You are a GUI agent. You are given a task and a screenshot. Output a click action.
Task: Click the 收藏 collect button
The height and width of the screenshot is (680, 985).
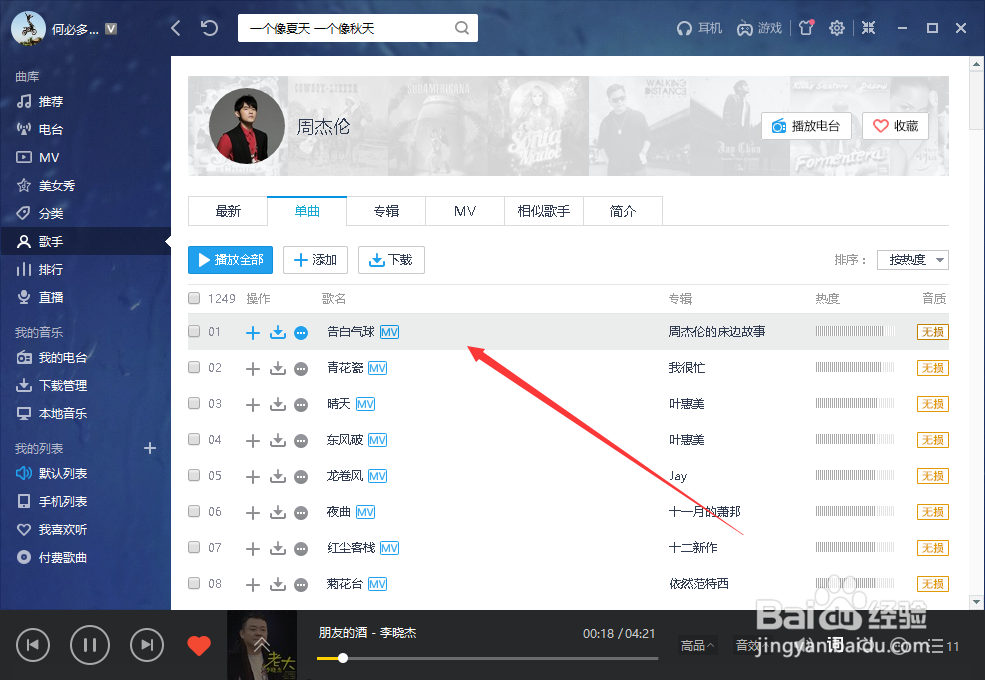coord(894,126)
